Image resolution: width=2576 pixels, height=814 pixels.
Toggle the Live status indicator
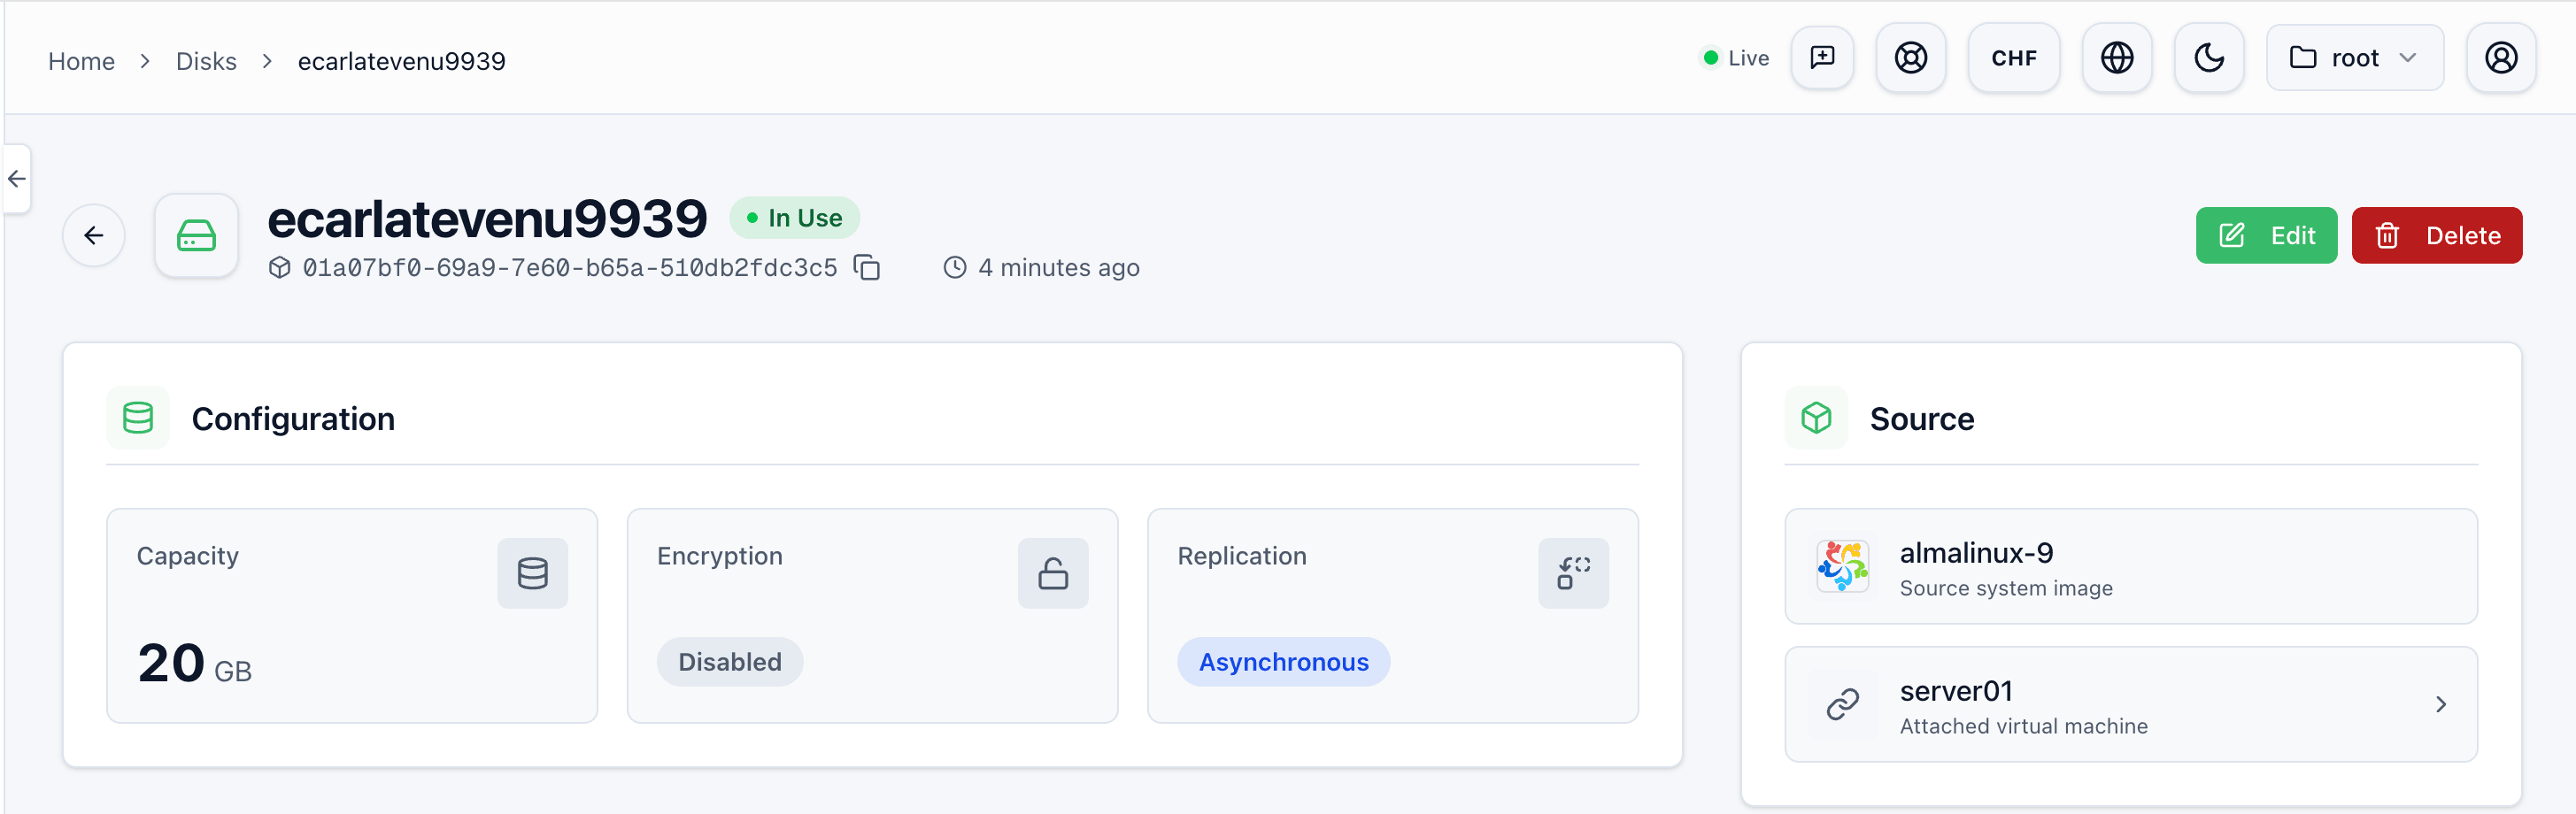tap(1735, 58)
